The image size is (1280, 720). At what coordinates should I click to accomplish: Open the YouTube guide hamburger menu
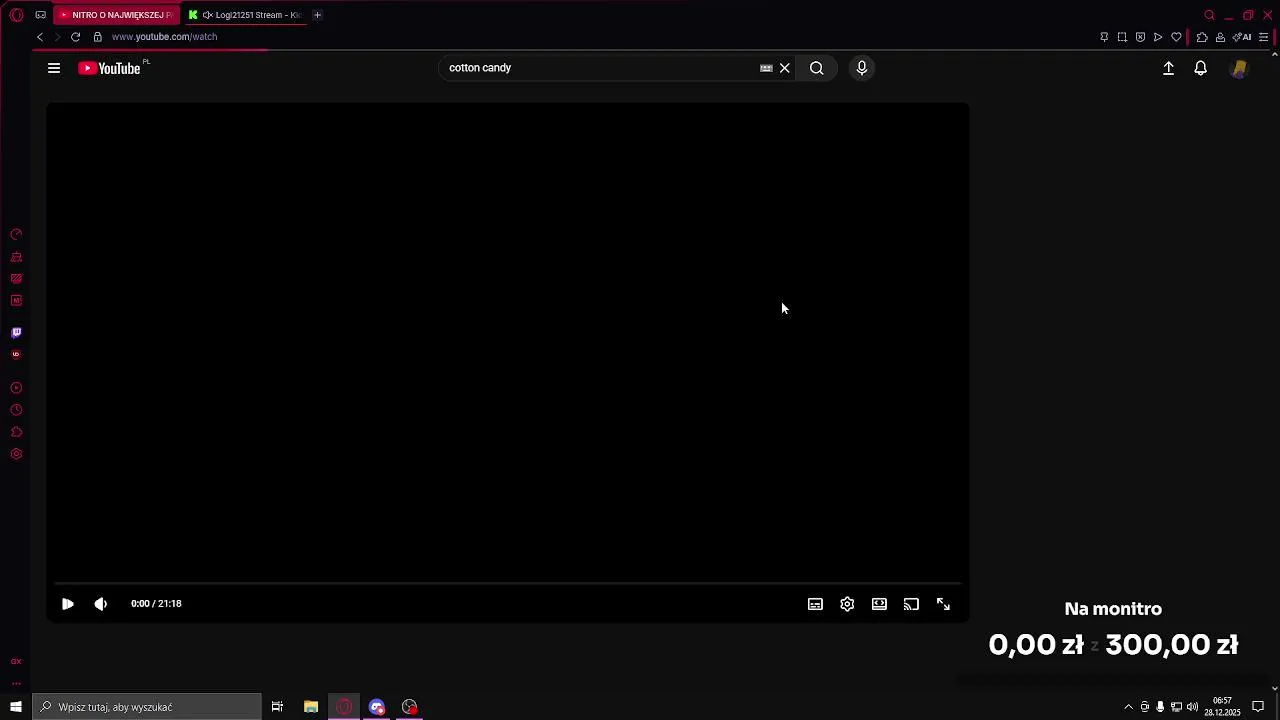[54, 68]
